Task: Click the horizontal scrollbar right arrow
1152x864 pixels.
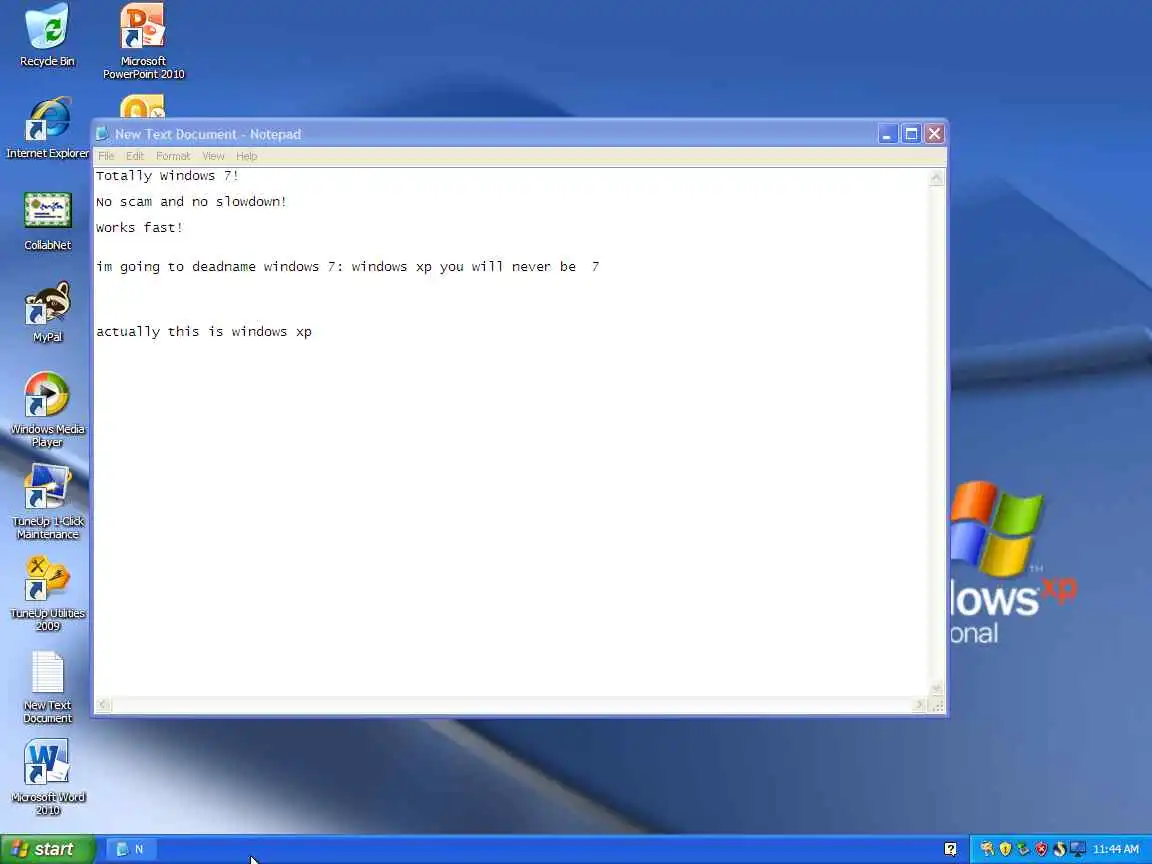Action: pos(918,705)
